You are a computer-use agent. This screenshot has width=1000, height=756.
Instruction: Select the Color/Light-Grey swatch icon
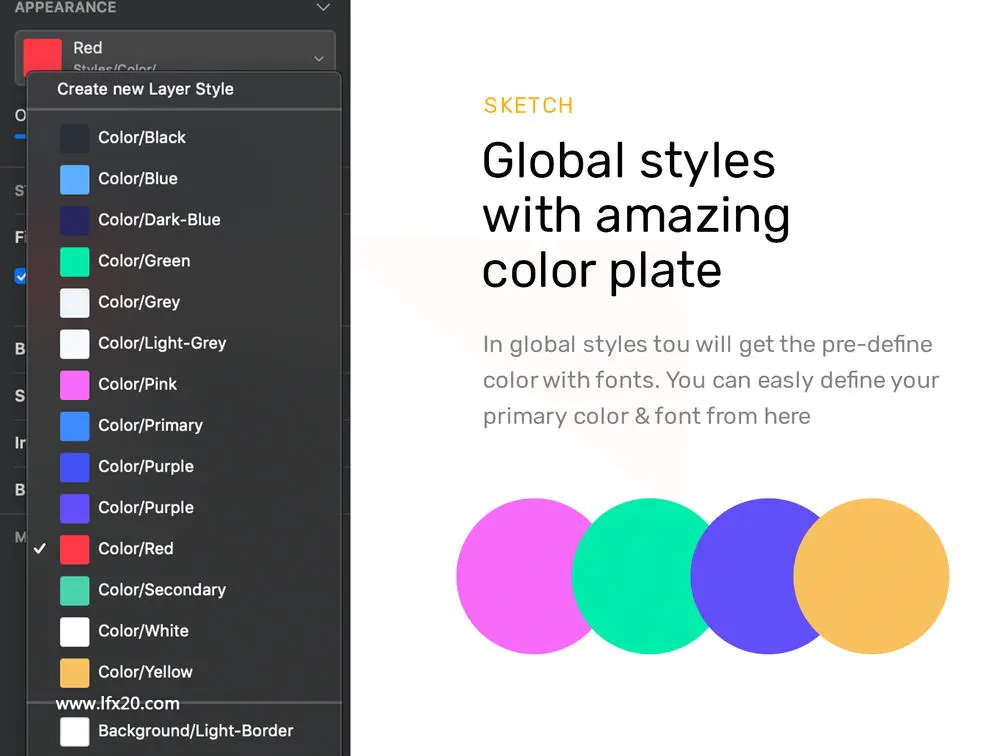point(75,344)
